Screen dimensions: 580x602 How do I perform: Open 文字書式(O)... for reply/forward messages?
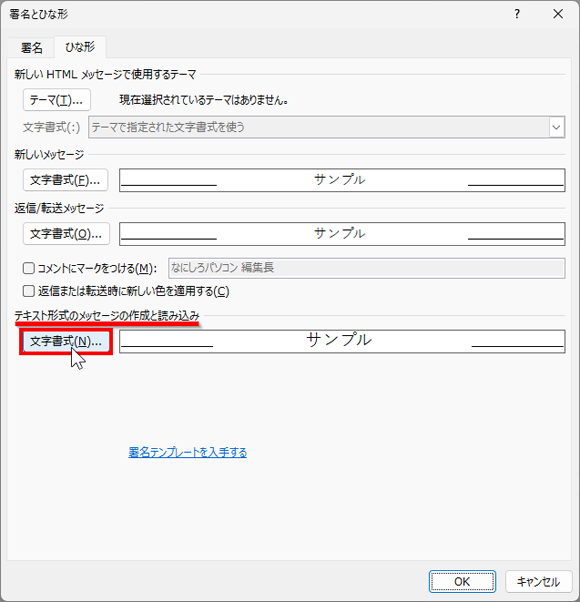click(x=66, y=233)
